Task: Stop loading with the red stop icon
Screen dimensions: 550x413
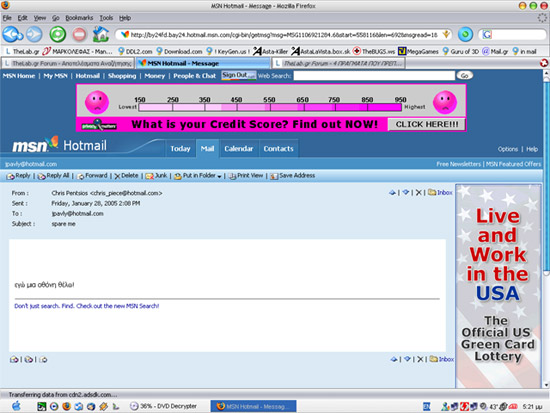Action: point(80,34)
